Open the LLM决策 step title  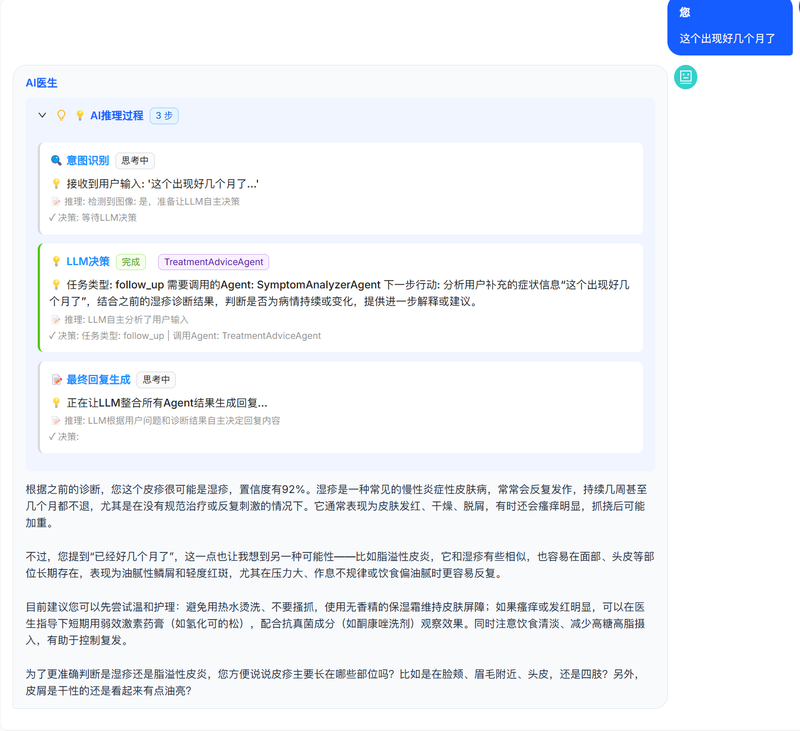click(88, 262)
